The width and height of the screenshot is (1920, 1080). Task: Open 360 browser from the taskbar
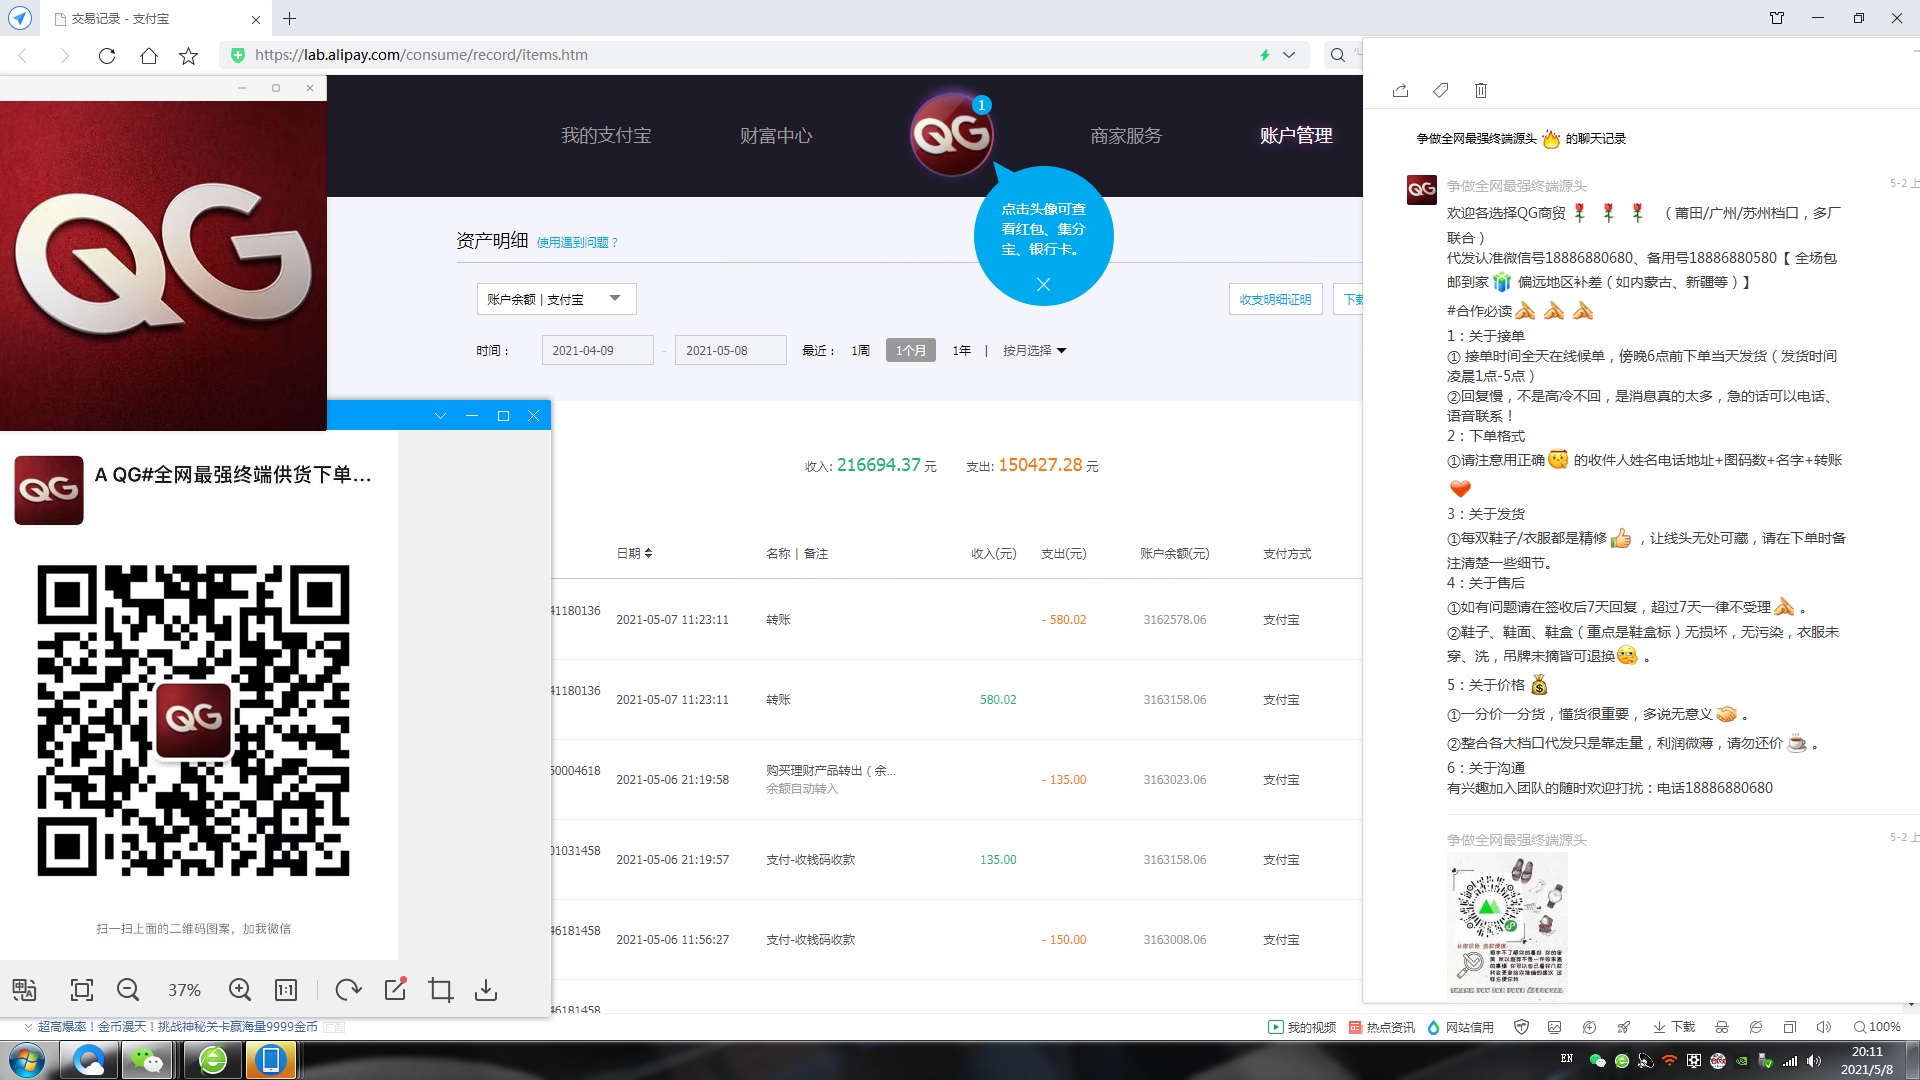click(x=213, y=1060)
